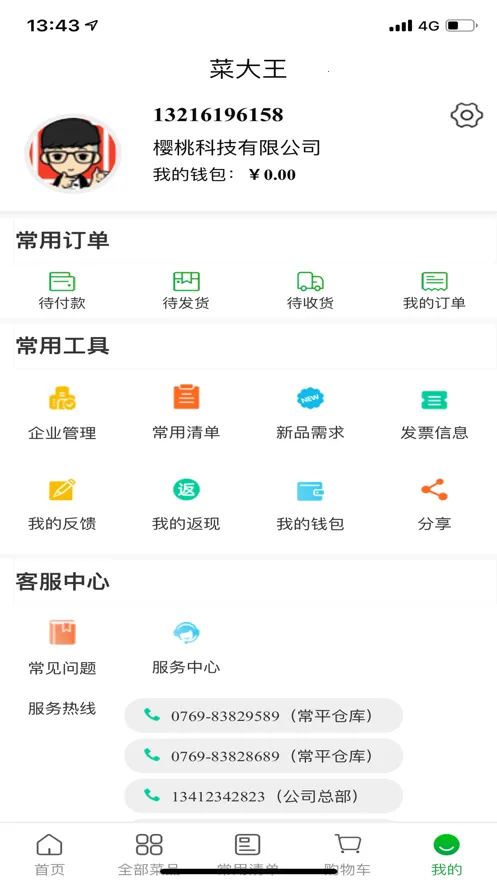Tap the user avatar picture
The width and height of the screenshot is (497, 883).
click(x=73, y=153)
